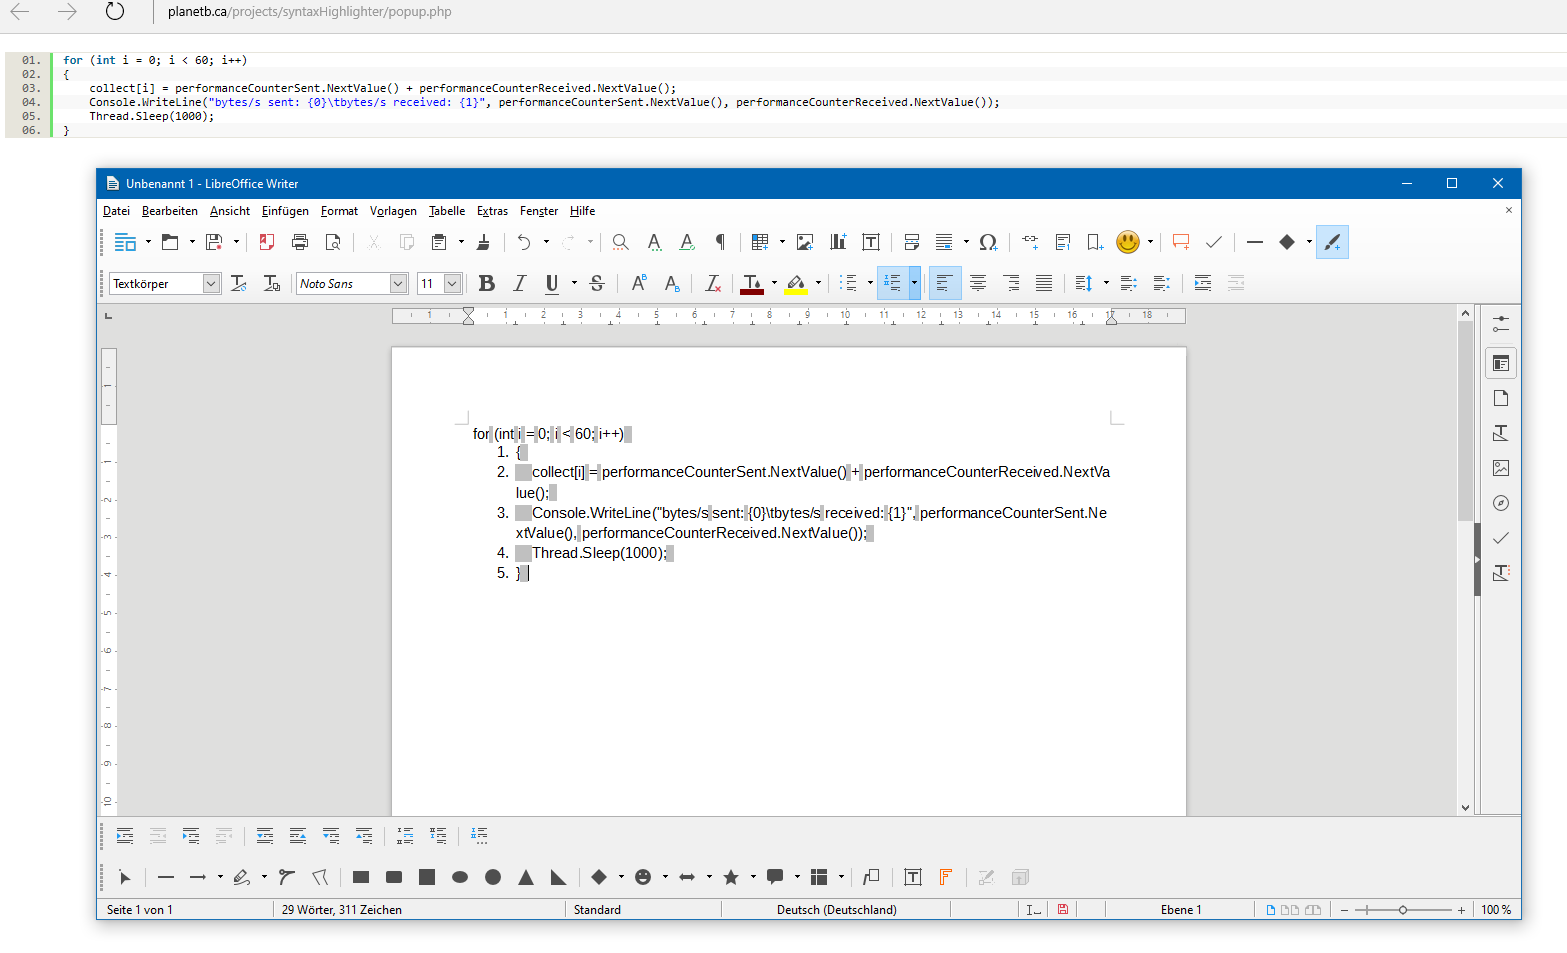1567x953 pixels.
Task: Expand the font color dropdown arrow
Action: [774, 283]
